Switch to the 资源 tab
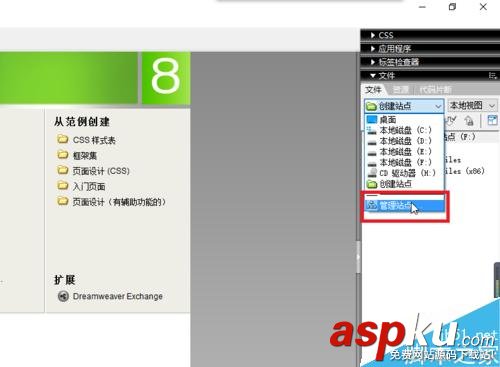The height and width of the screenshot is (367, 500). point(400,89)
